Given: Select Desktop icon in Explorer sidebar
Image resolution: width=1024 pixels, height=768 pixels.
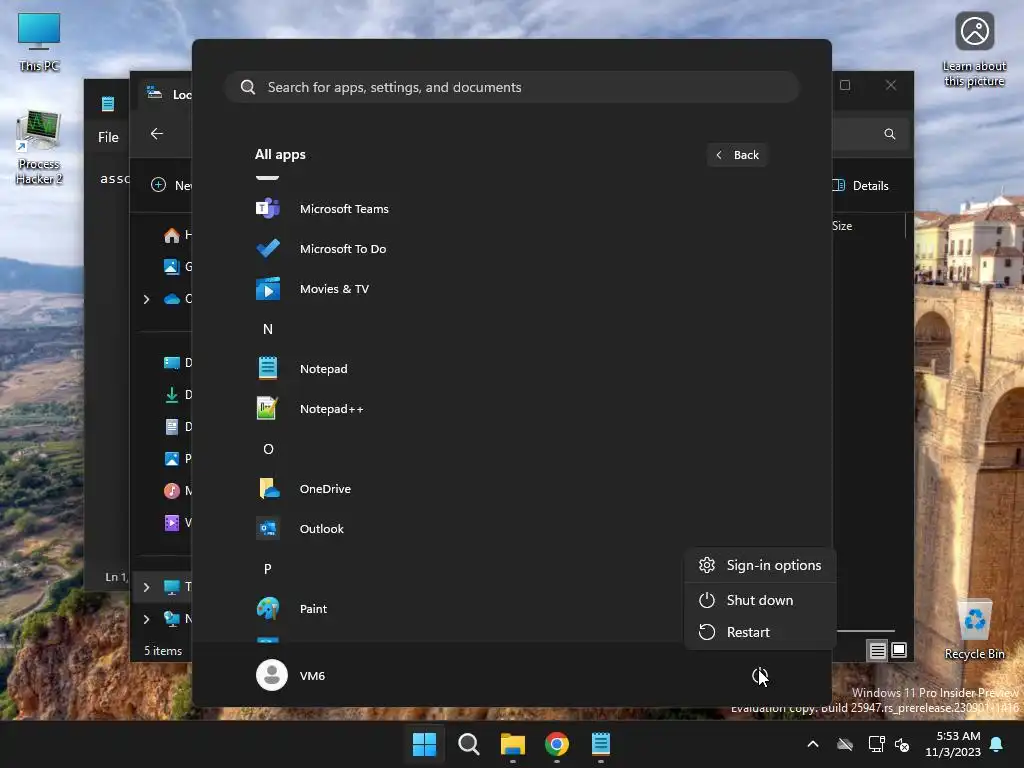Looking at the screenshot, I should point(172,362).
